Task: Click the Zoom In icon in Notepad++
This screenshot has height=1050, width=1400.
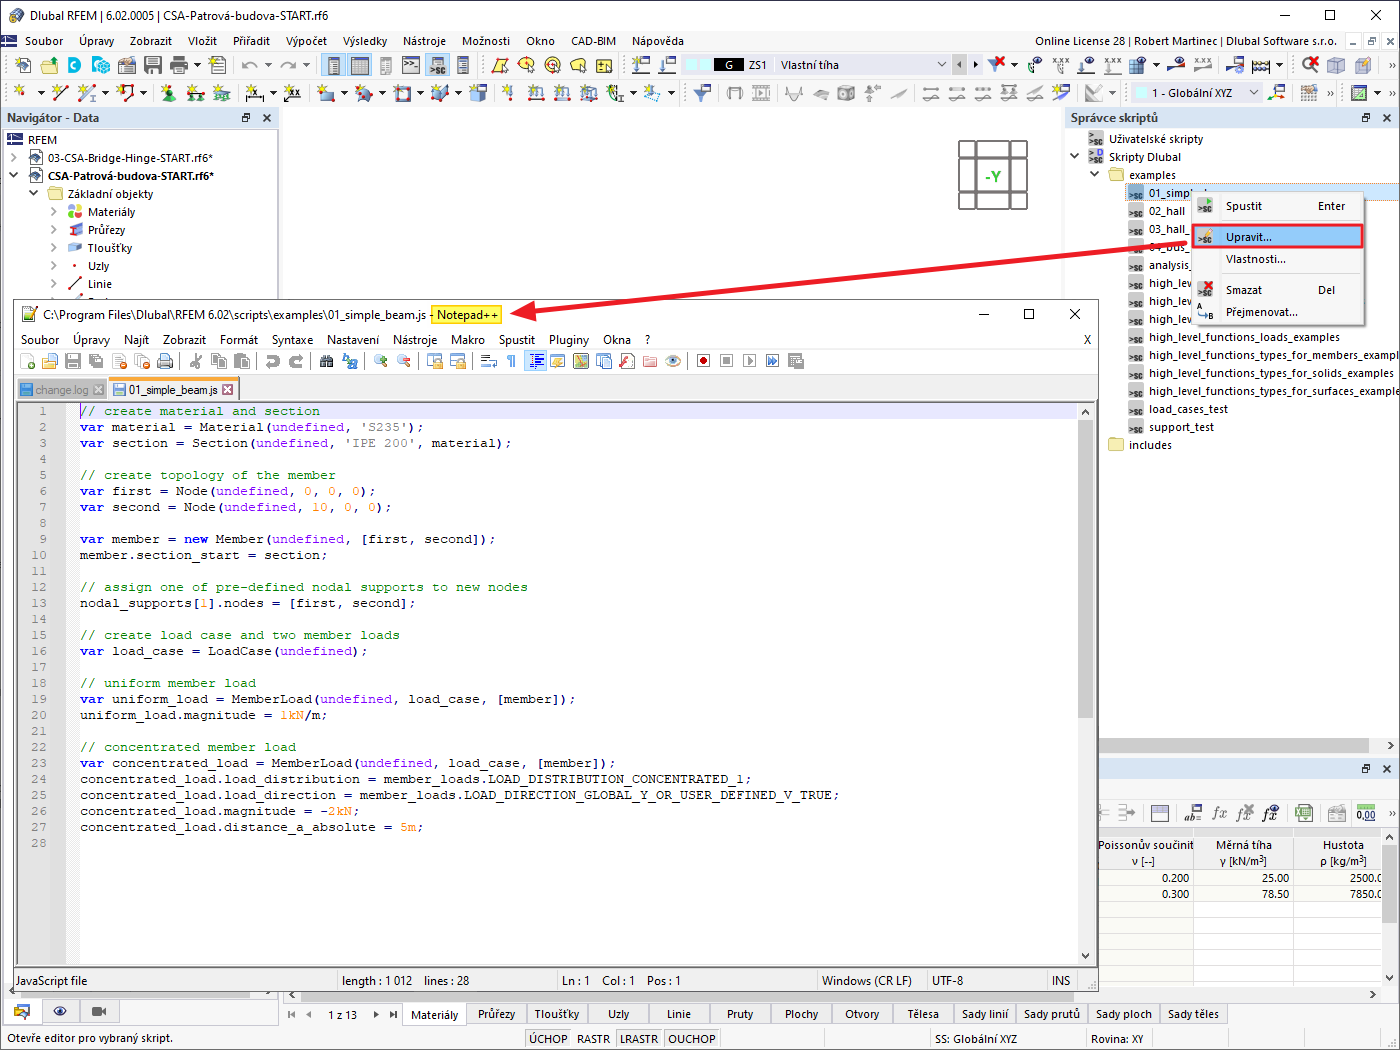Action: pyautogui.click(x=381, y=361)
